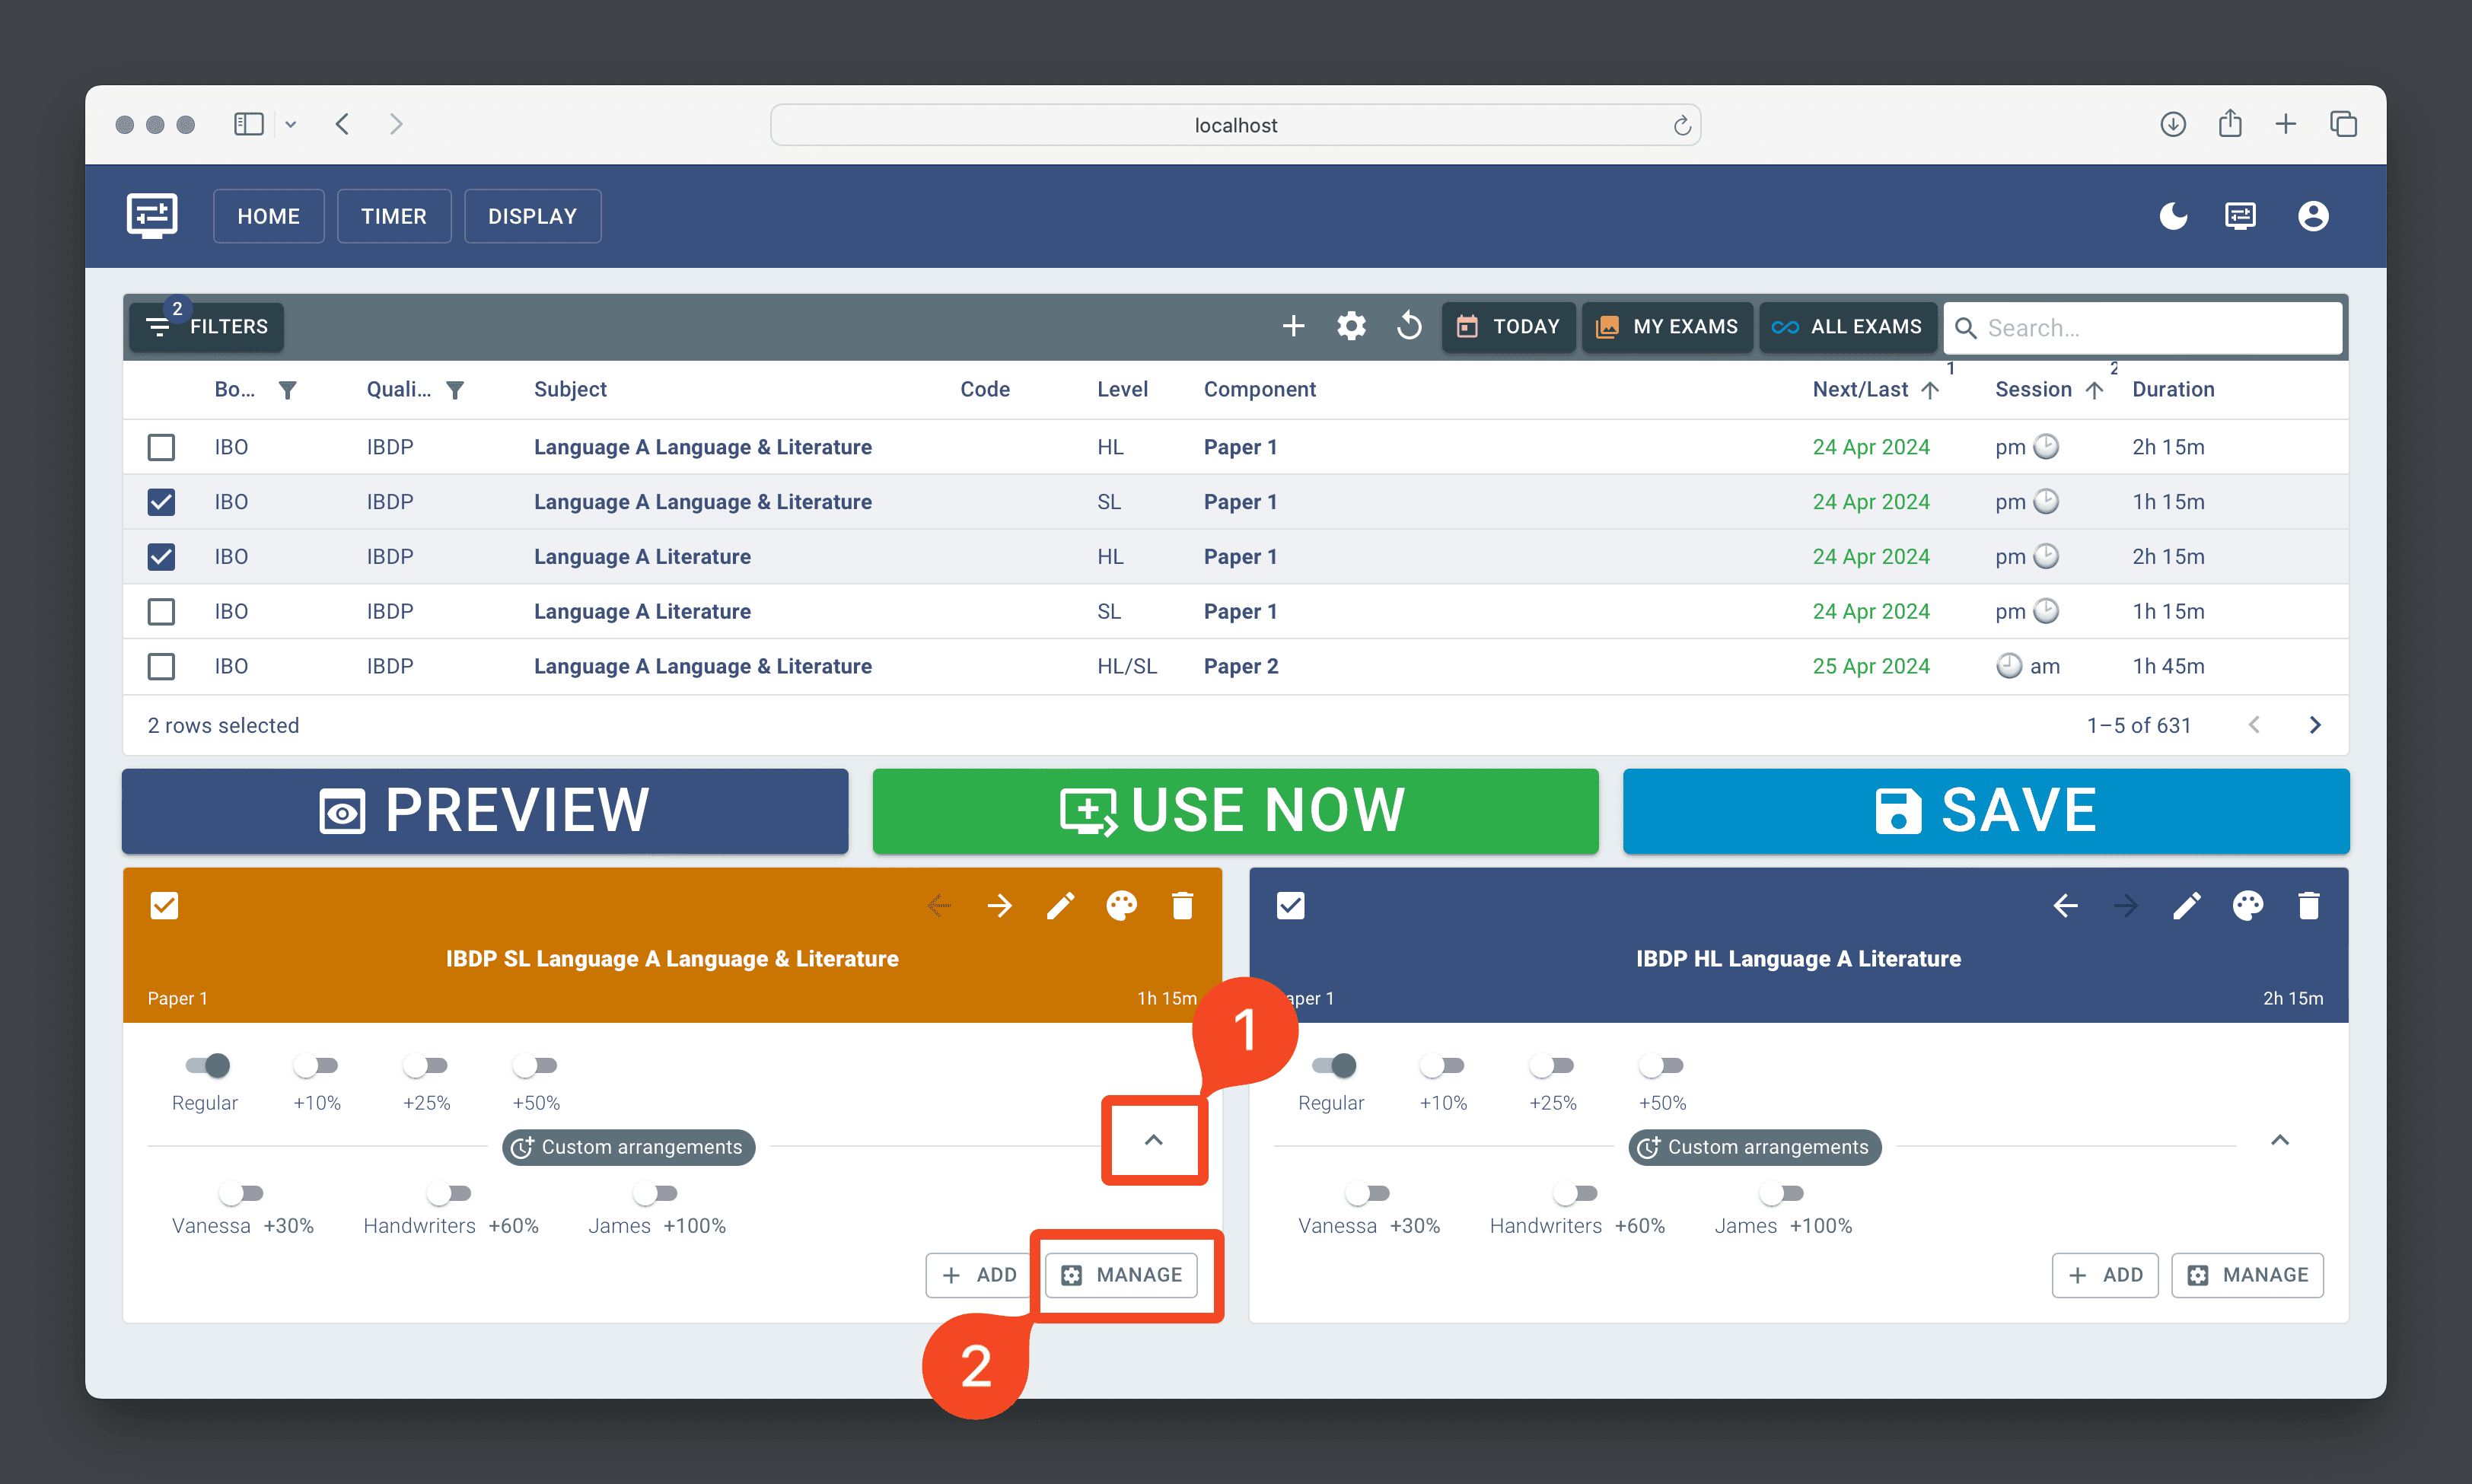Click the ADD button on IBDP HL card
This screenshot has width=2472, height=1484.
click(2104, 1274)
